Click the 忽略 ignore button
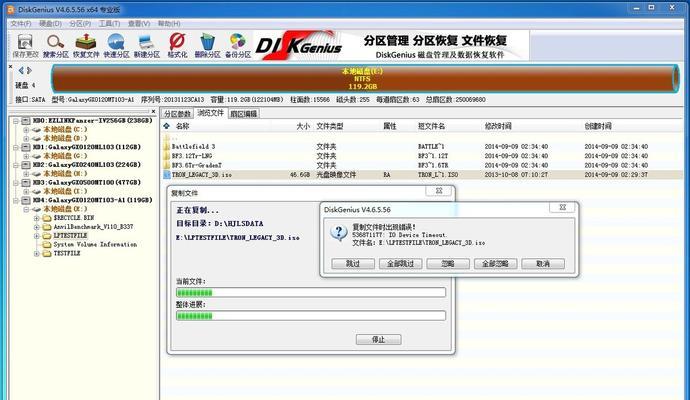The width and height of the screenshot is (690, 400). point(448,264)
